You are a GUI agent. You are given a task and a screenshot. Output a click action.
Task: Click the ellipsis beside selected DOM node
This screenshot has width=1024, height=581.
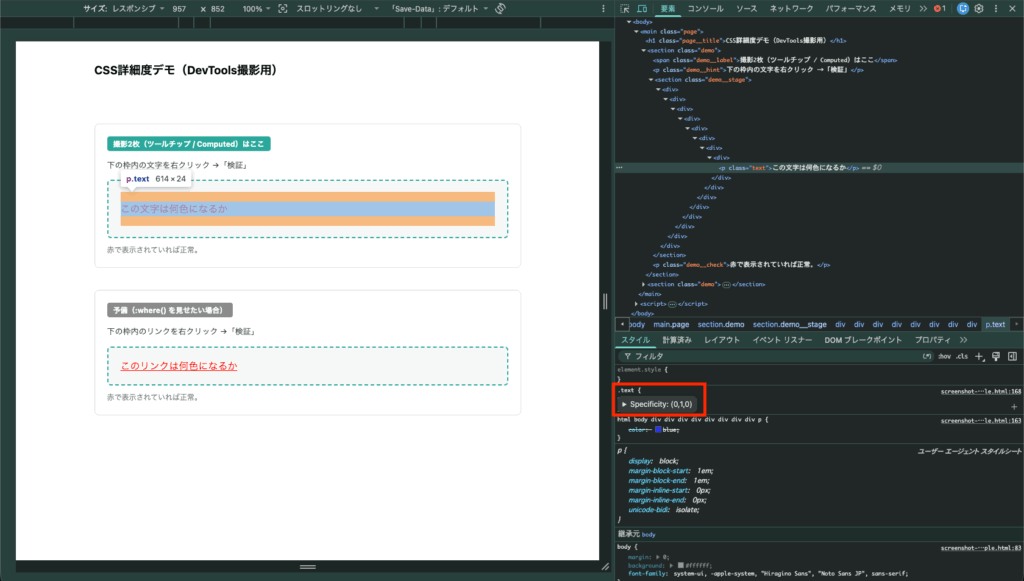point(619,168)
